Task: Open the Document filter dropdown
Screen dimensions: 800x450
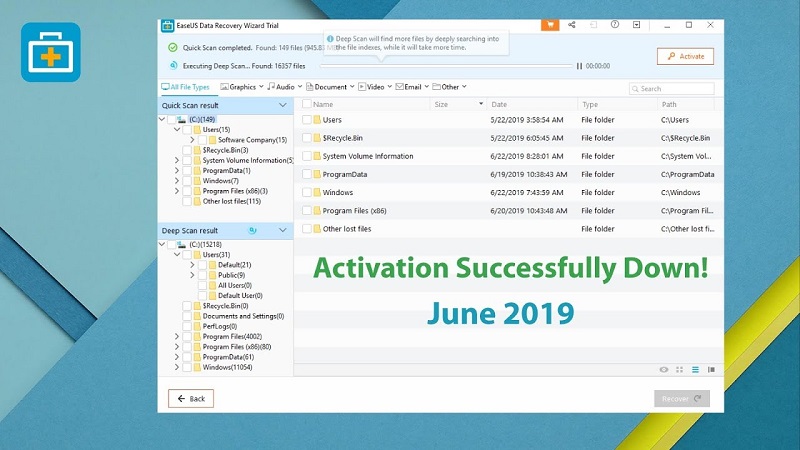Action: (x=330, y=87)
